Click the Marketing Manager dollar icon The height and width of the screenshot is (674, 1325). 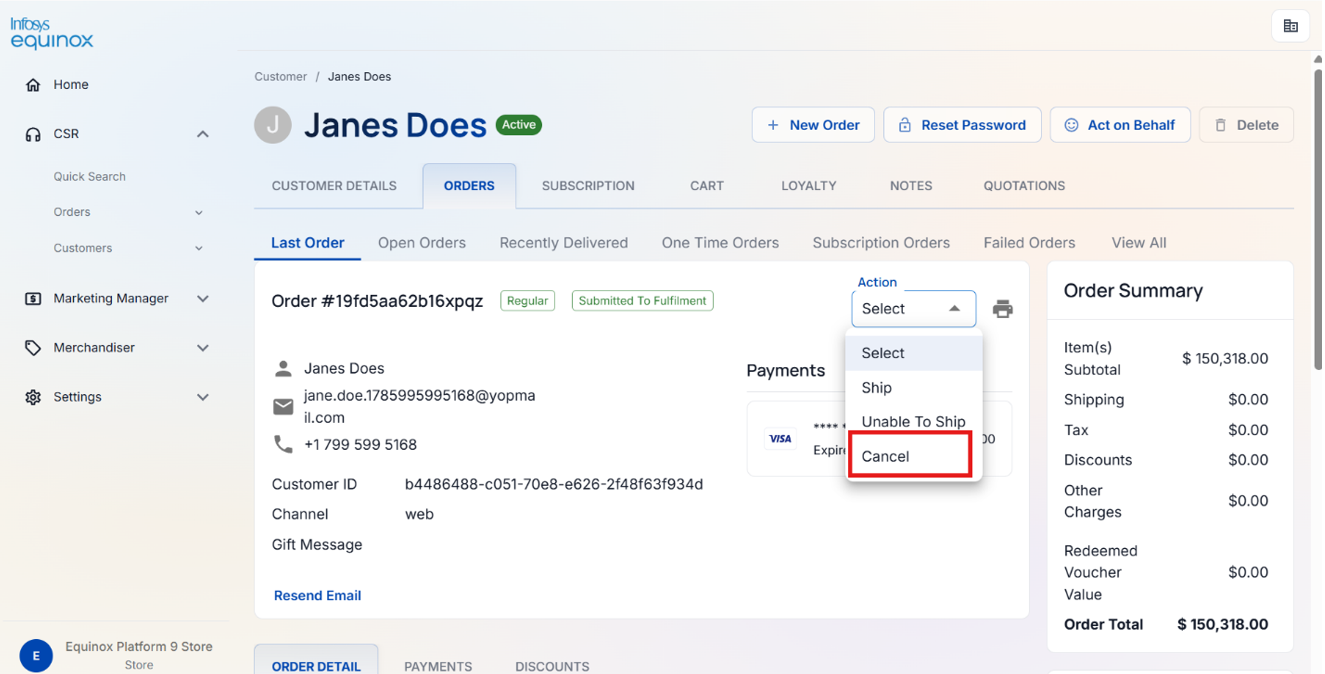tap(33, 298)
